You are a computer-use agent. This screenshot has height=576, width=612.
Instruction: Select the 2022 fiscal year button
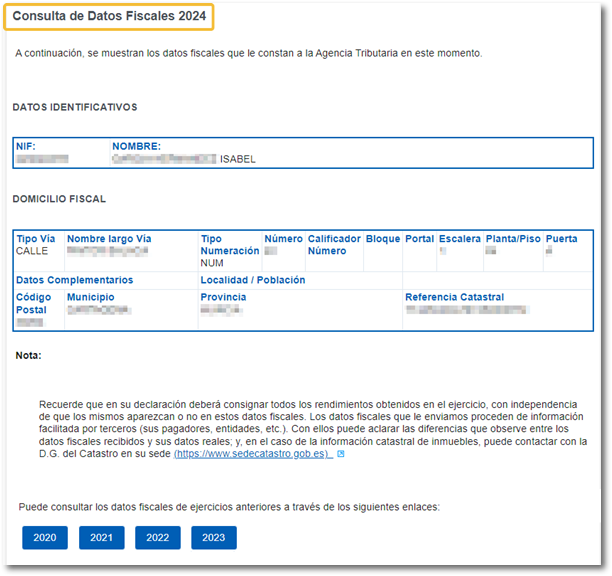coord(157,538)
